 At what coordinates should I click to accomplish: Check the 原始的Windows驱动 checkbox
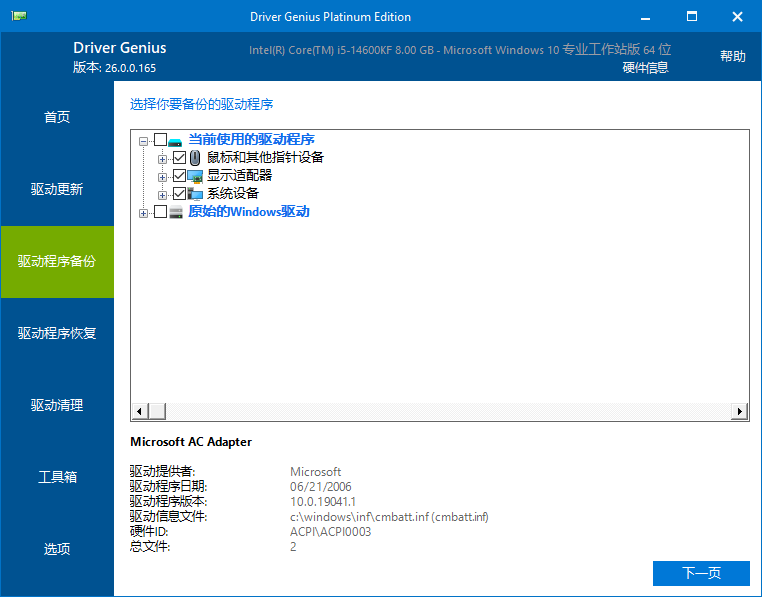pyautogui.click(x=160, y=211)
